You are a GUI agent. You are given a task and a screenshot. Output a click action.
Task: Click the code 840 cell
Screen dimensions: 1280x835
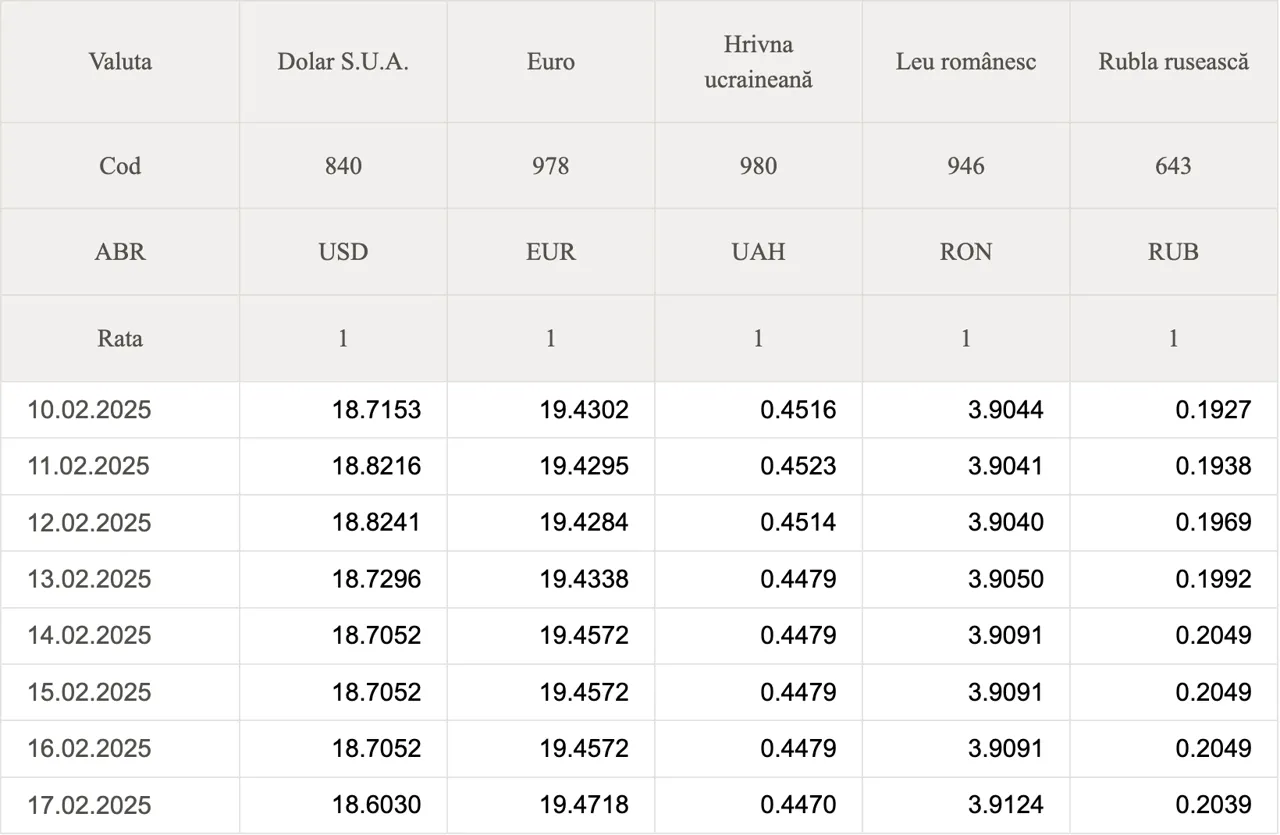click(343, 166)
